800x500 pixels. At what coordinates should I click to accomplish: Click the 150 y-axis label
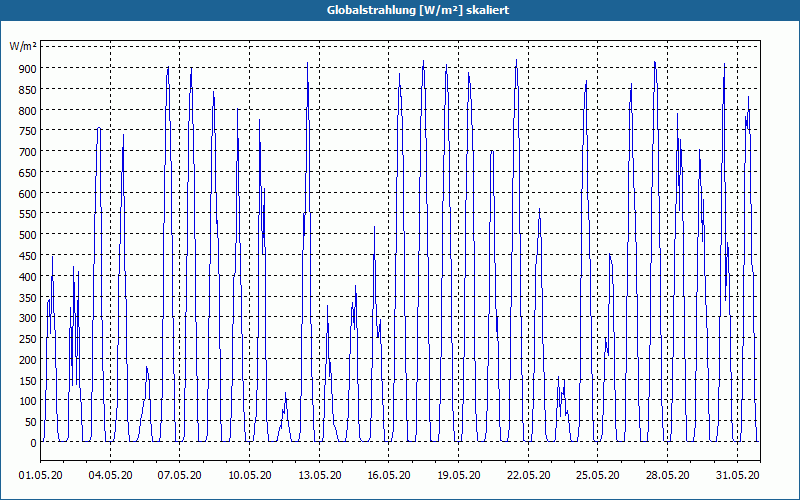coord(28,380)
